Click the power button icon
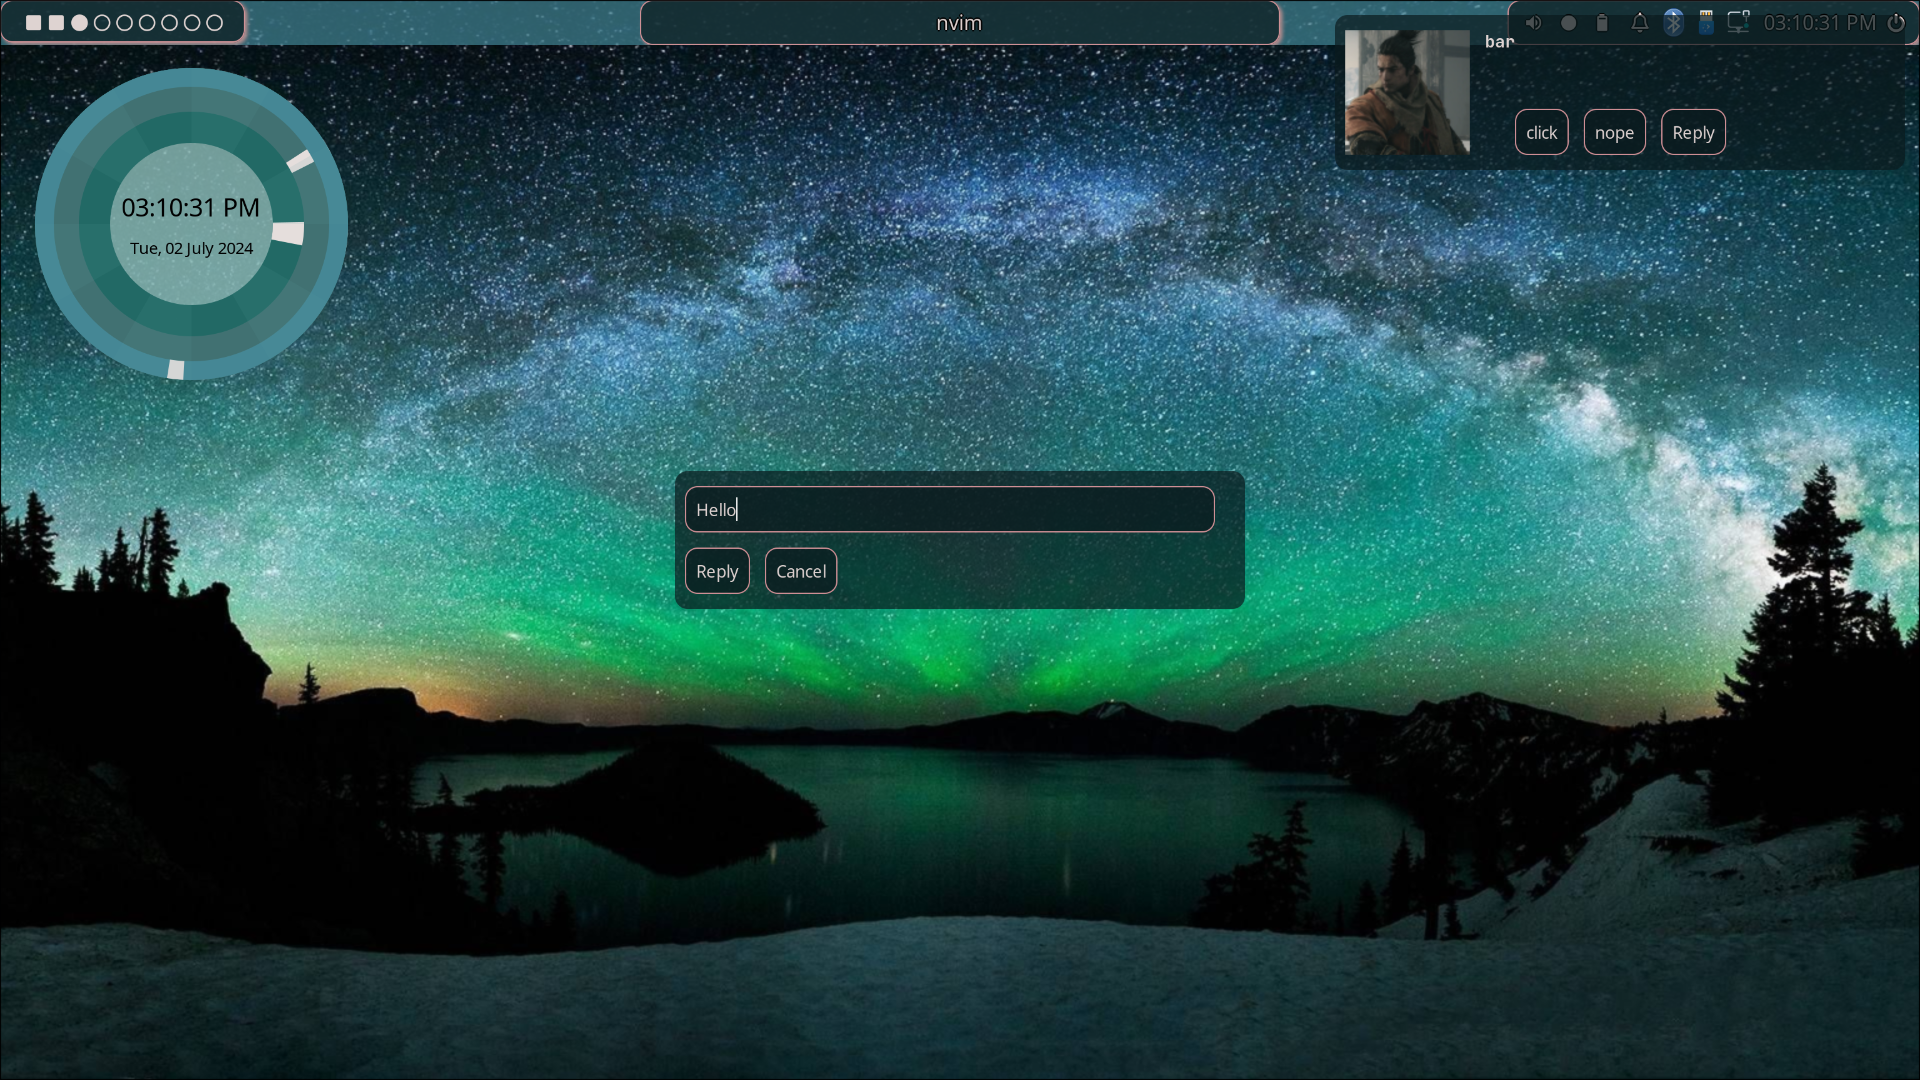 (1896, 23)
